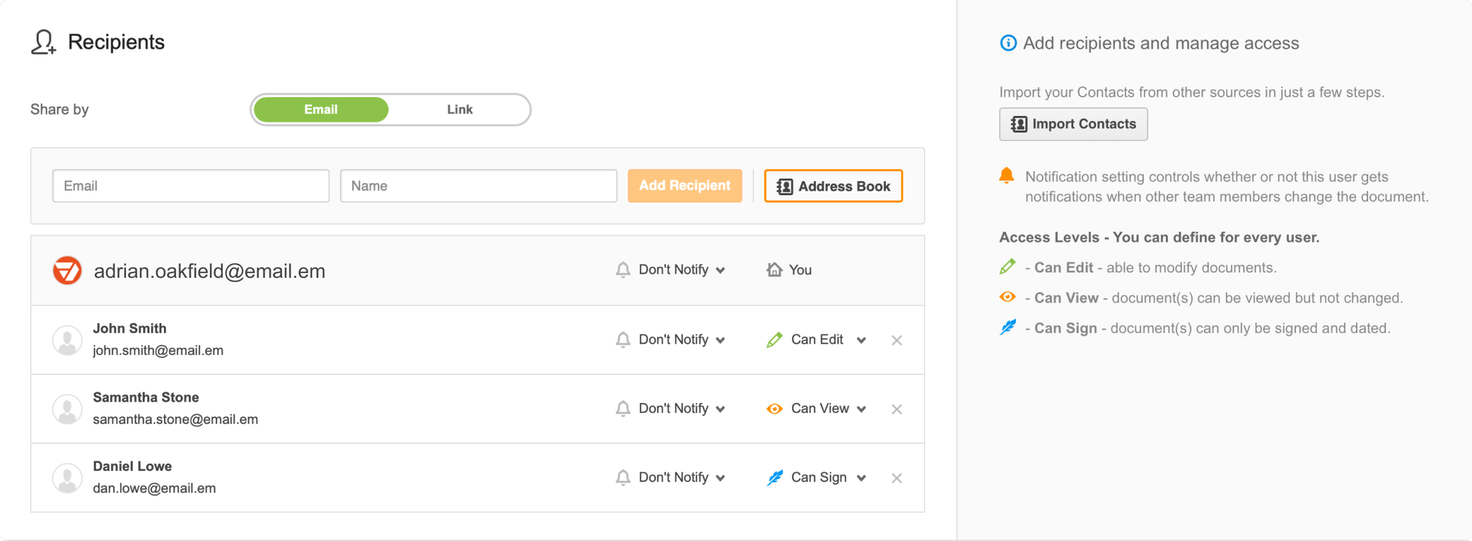Click the Import Contacts button
Viewport: 1472px width, 541px height.
(x=1073, y=124)
